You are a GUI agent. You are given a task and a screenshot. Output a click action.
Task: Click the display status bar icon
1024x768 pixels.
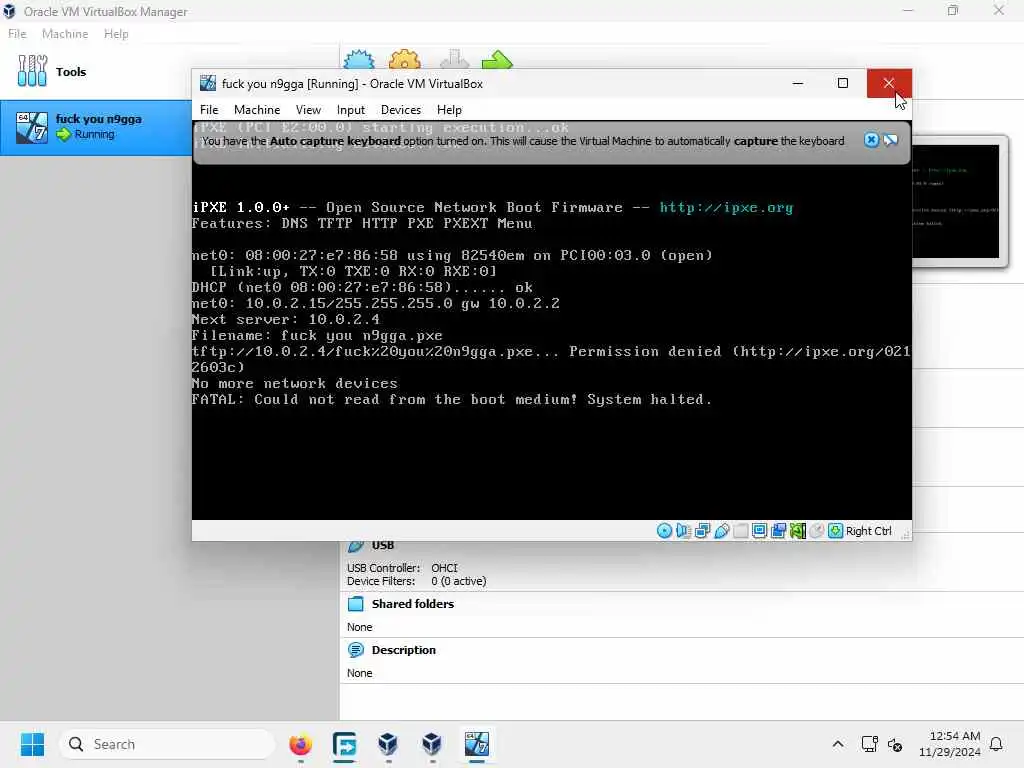(760, 531)
